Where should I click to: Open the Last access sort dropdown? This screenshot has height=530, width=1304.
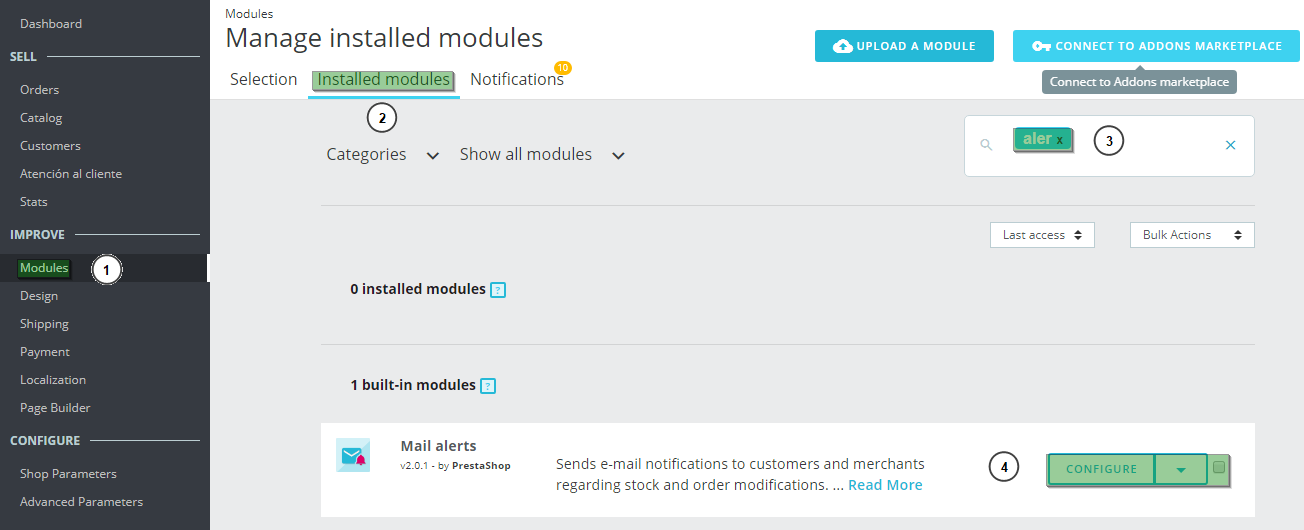tap(1042, 235)
